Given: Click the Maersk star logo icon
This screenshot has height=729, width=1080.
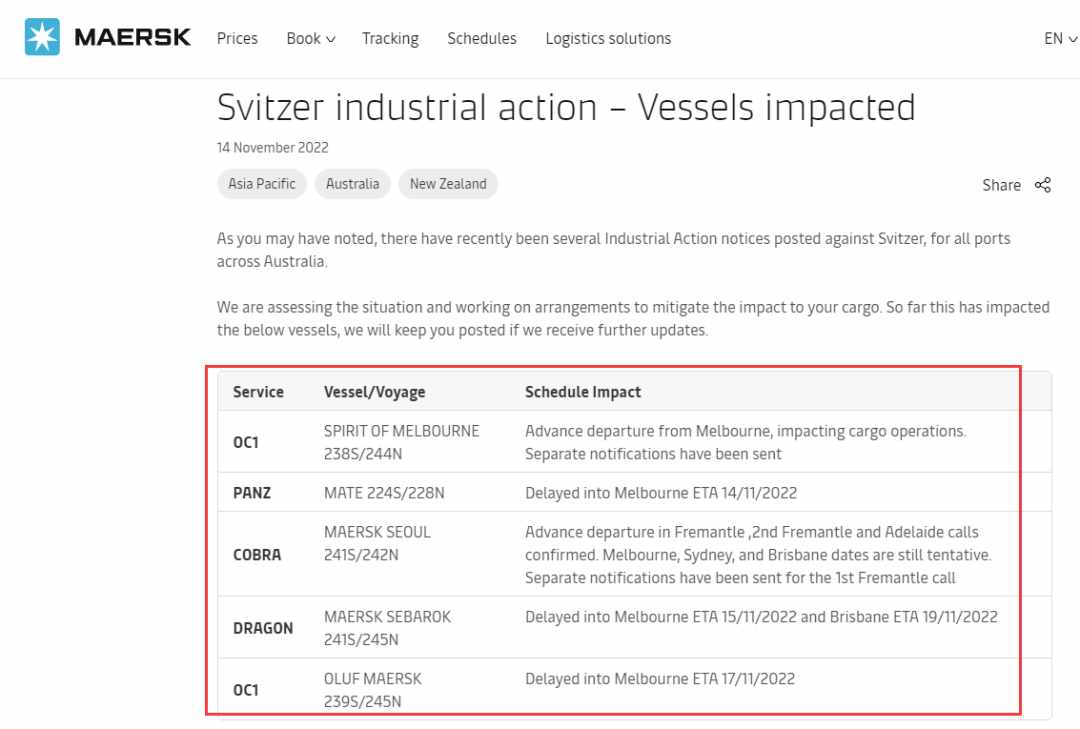Looking at the screenshot, I should click(x=42, y=37).
